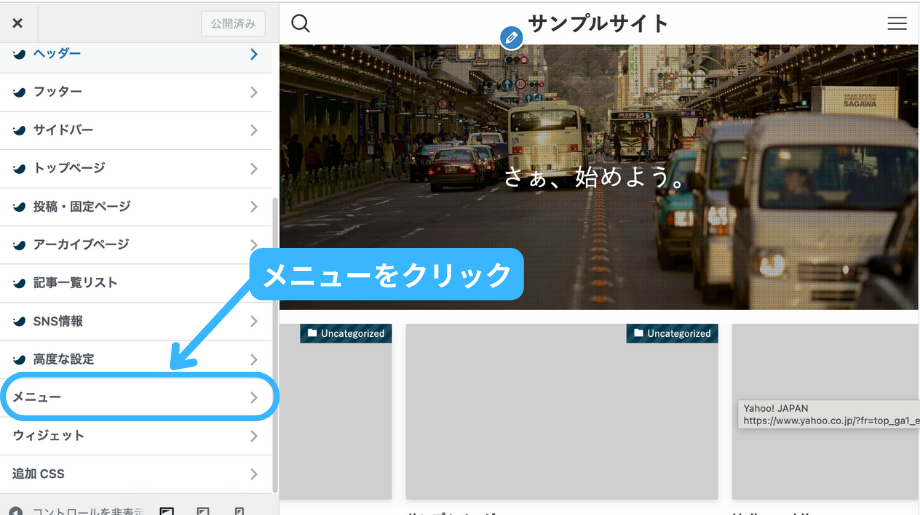Open the フッター settings panel

click(x=136, y=92)
